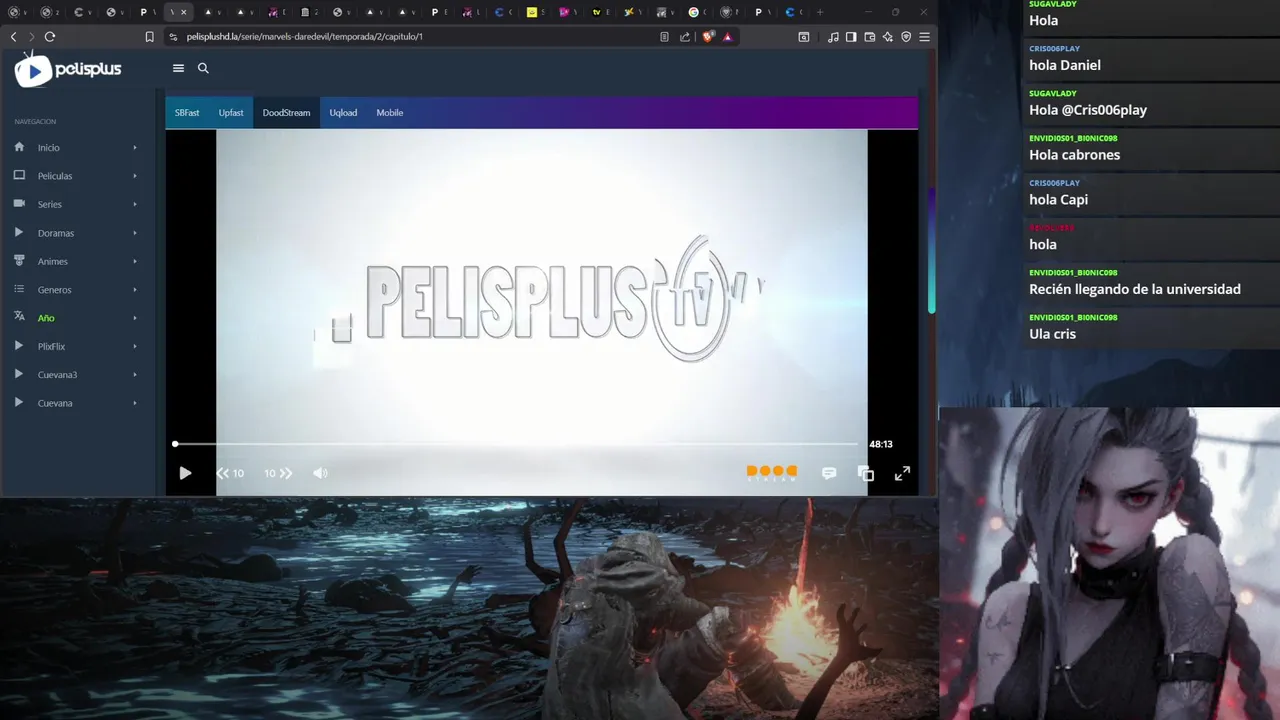
Task: Switch to the SBFast server tab
Action: (187, 113)
